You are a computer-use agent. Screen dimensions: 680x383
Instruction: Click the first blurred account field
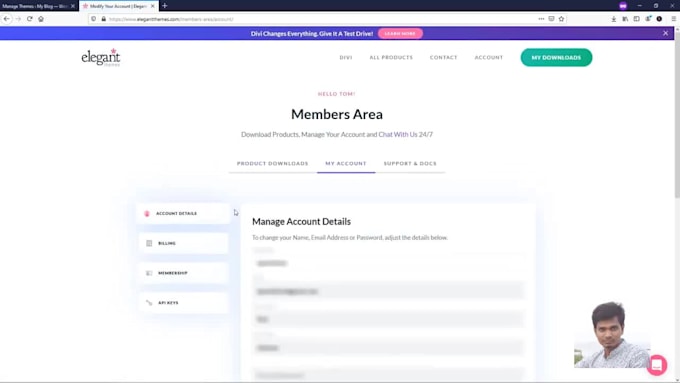coord(389,263)
